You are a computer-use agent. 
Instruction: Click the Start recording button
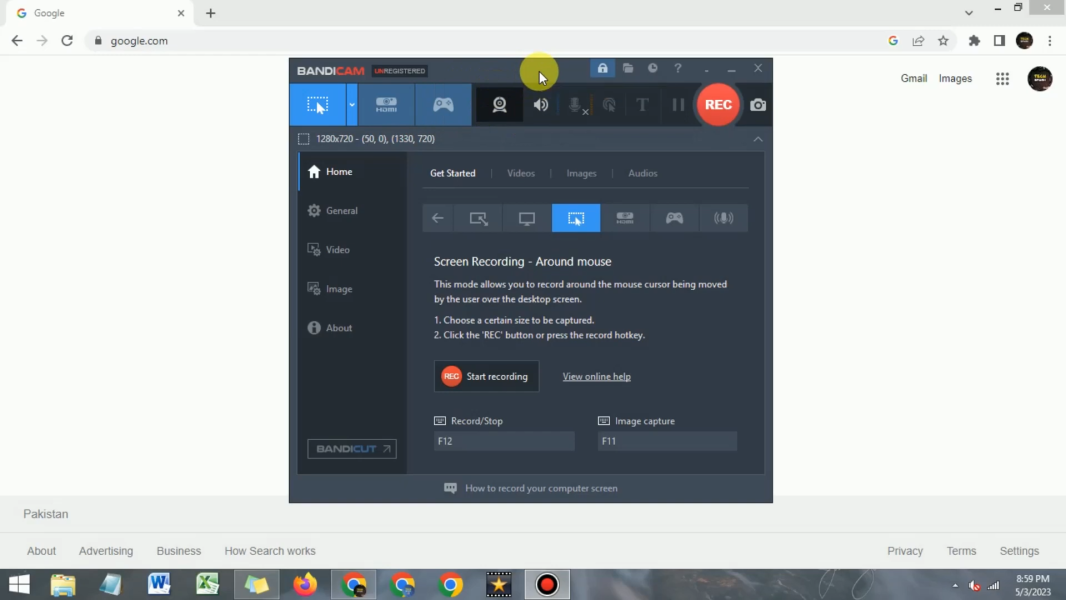(x=486, y=376)
